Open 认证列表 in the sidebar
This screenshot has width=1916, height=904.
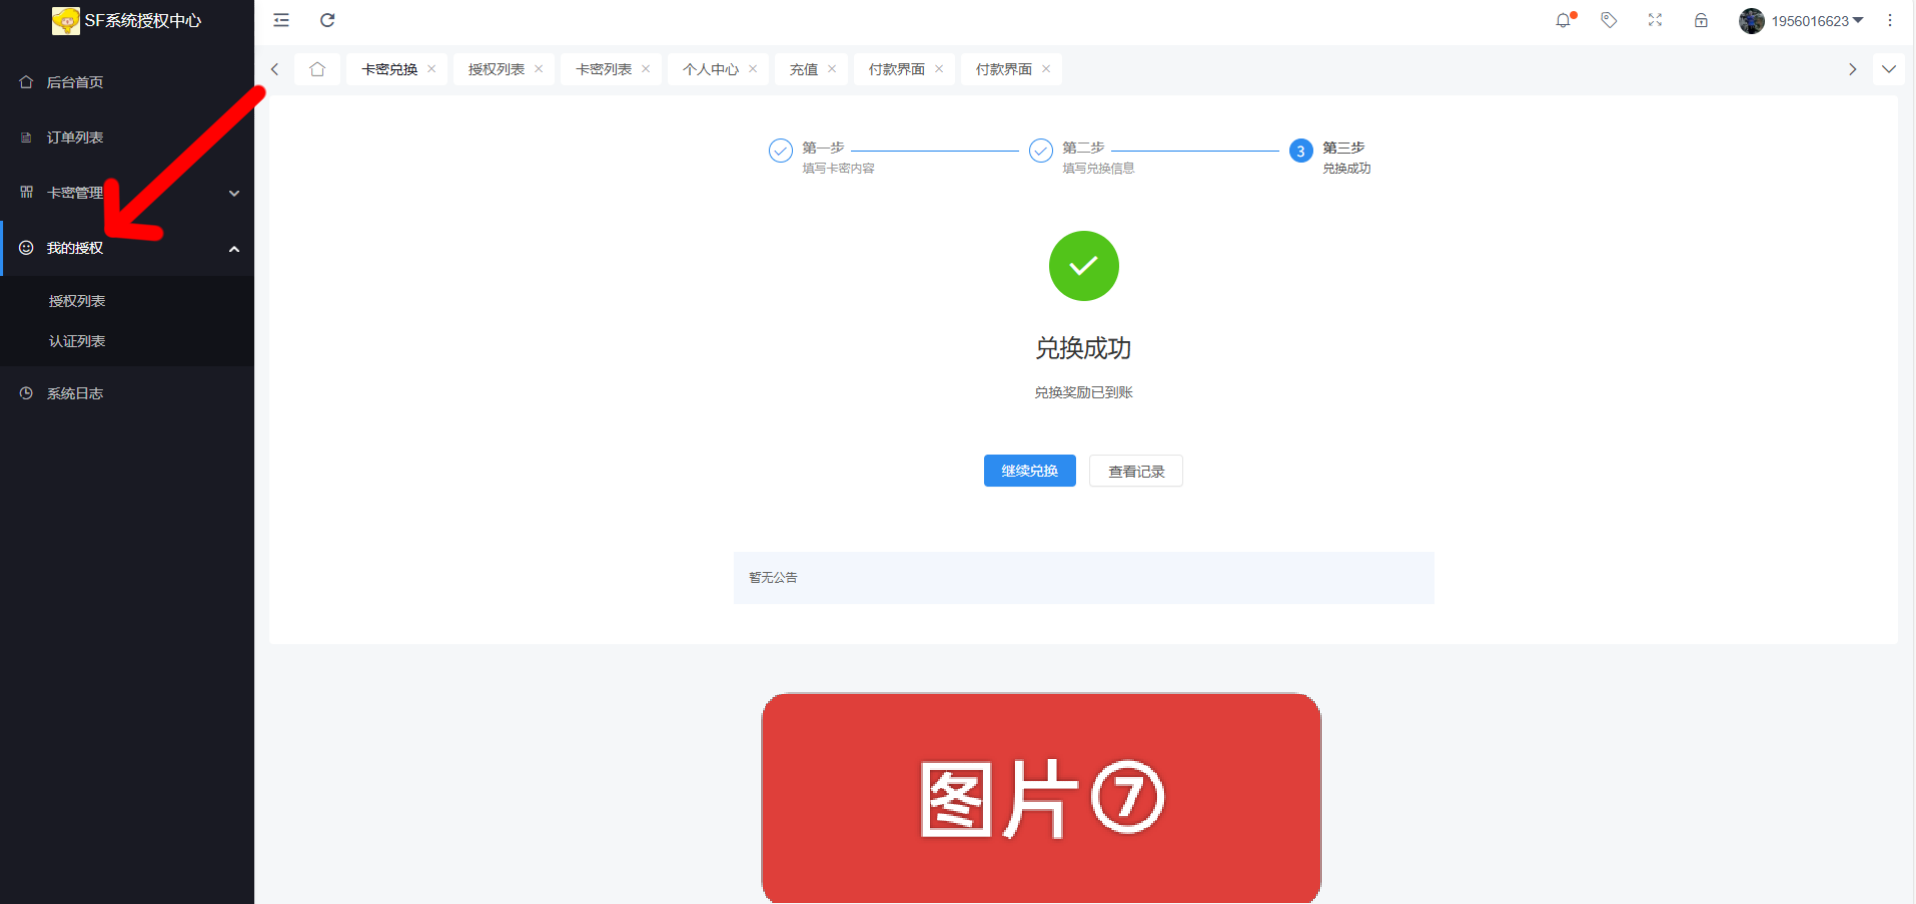pos(77,341)
